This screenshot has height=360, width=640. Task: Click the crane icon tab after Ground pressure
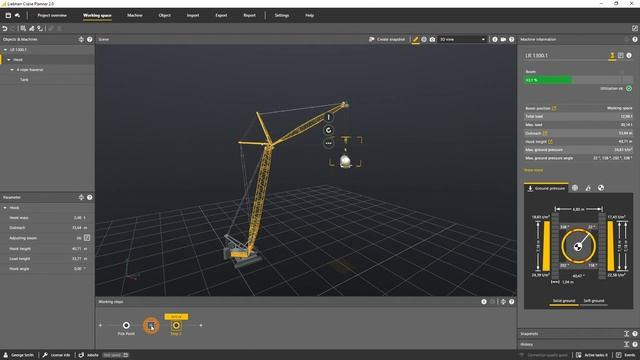[588, 188]
